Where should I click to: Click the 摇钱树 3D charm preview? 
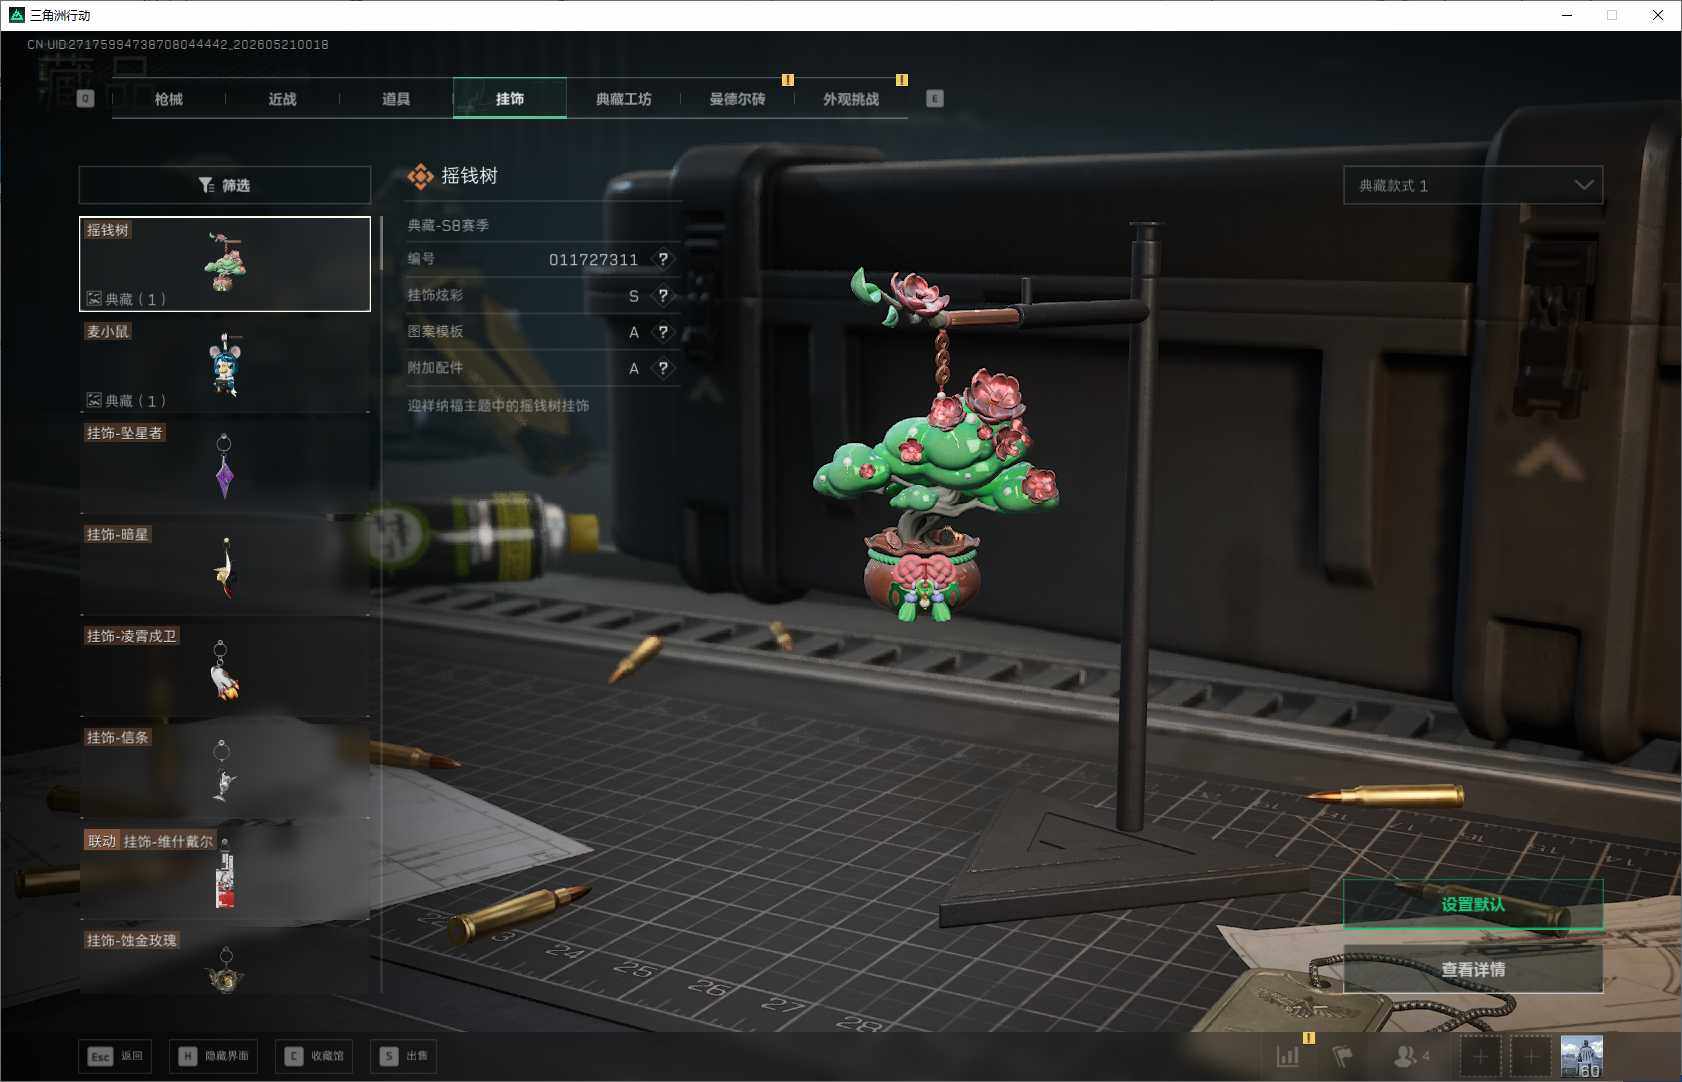[938, 445]
